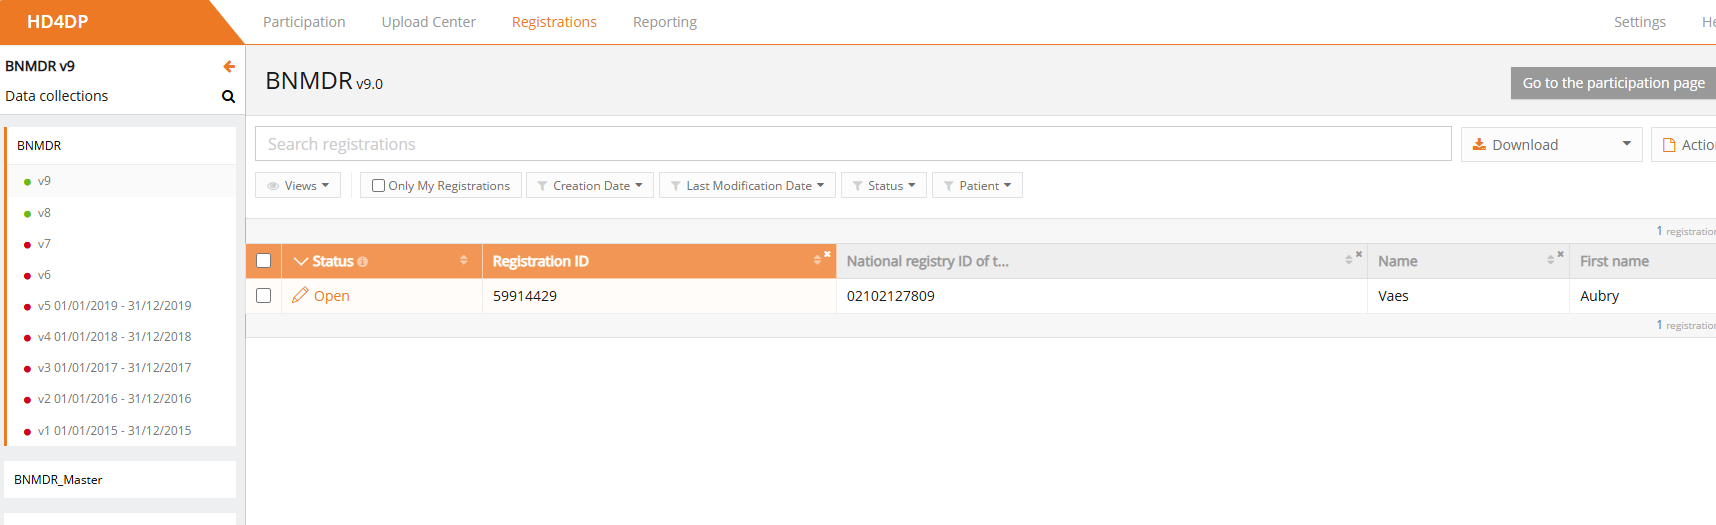This screenshot has width=1716, height=525.
Task: Open the Last Modification Date filter
Action: [x=747, y=186]
